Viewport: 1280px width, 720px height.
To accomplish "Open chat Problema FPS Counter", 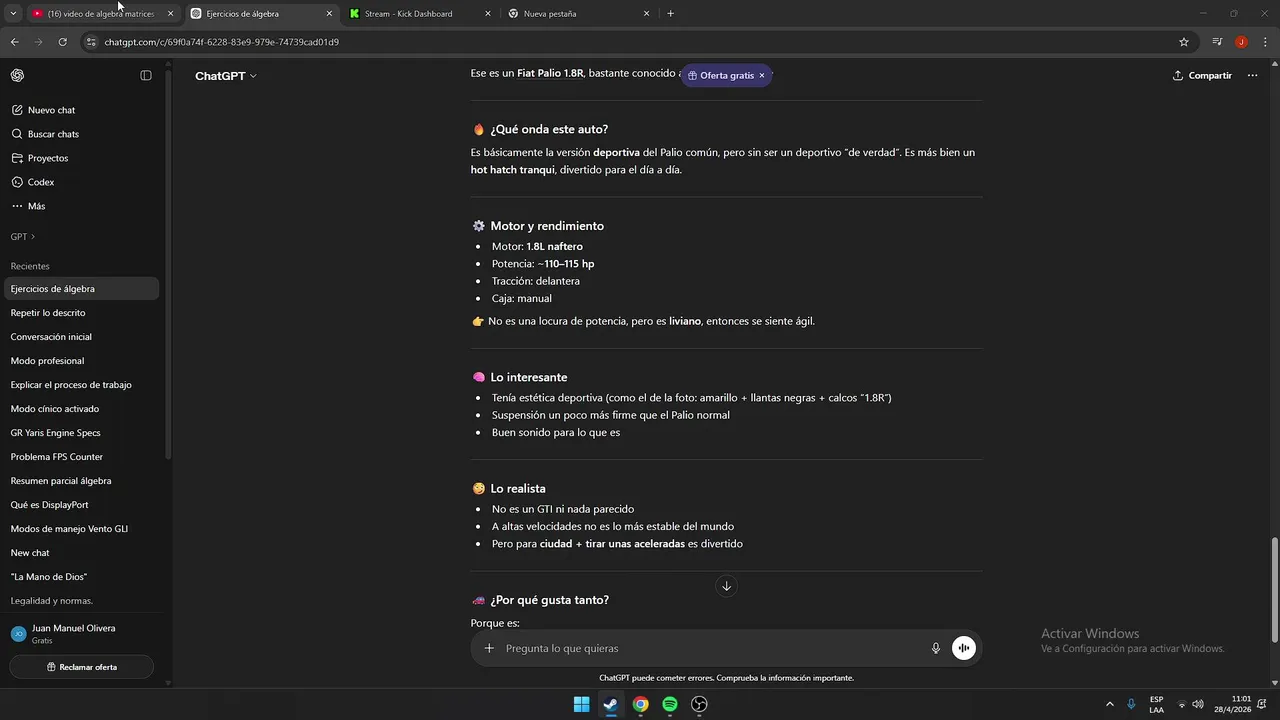I will 80,457.
